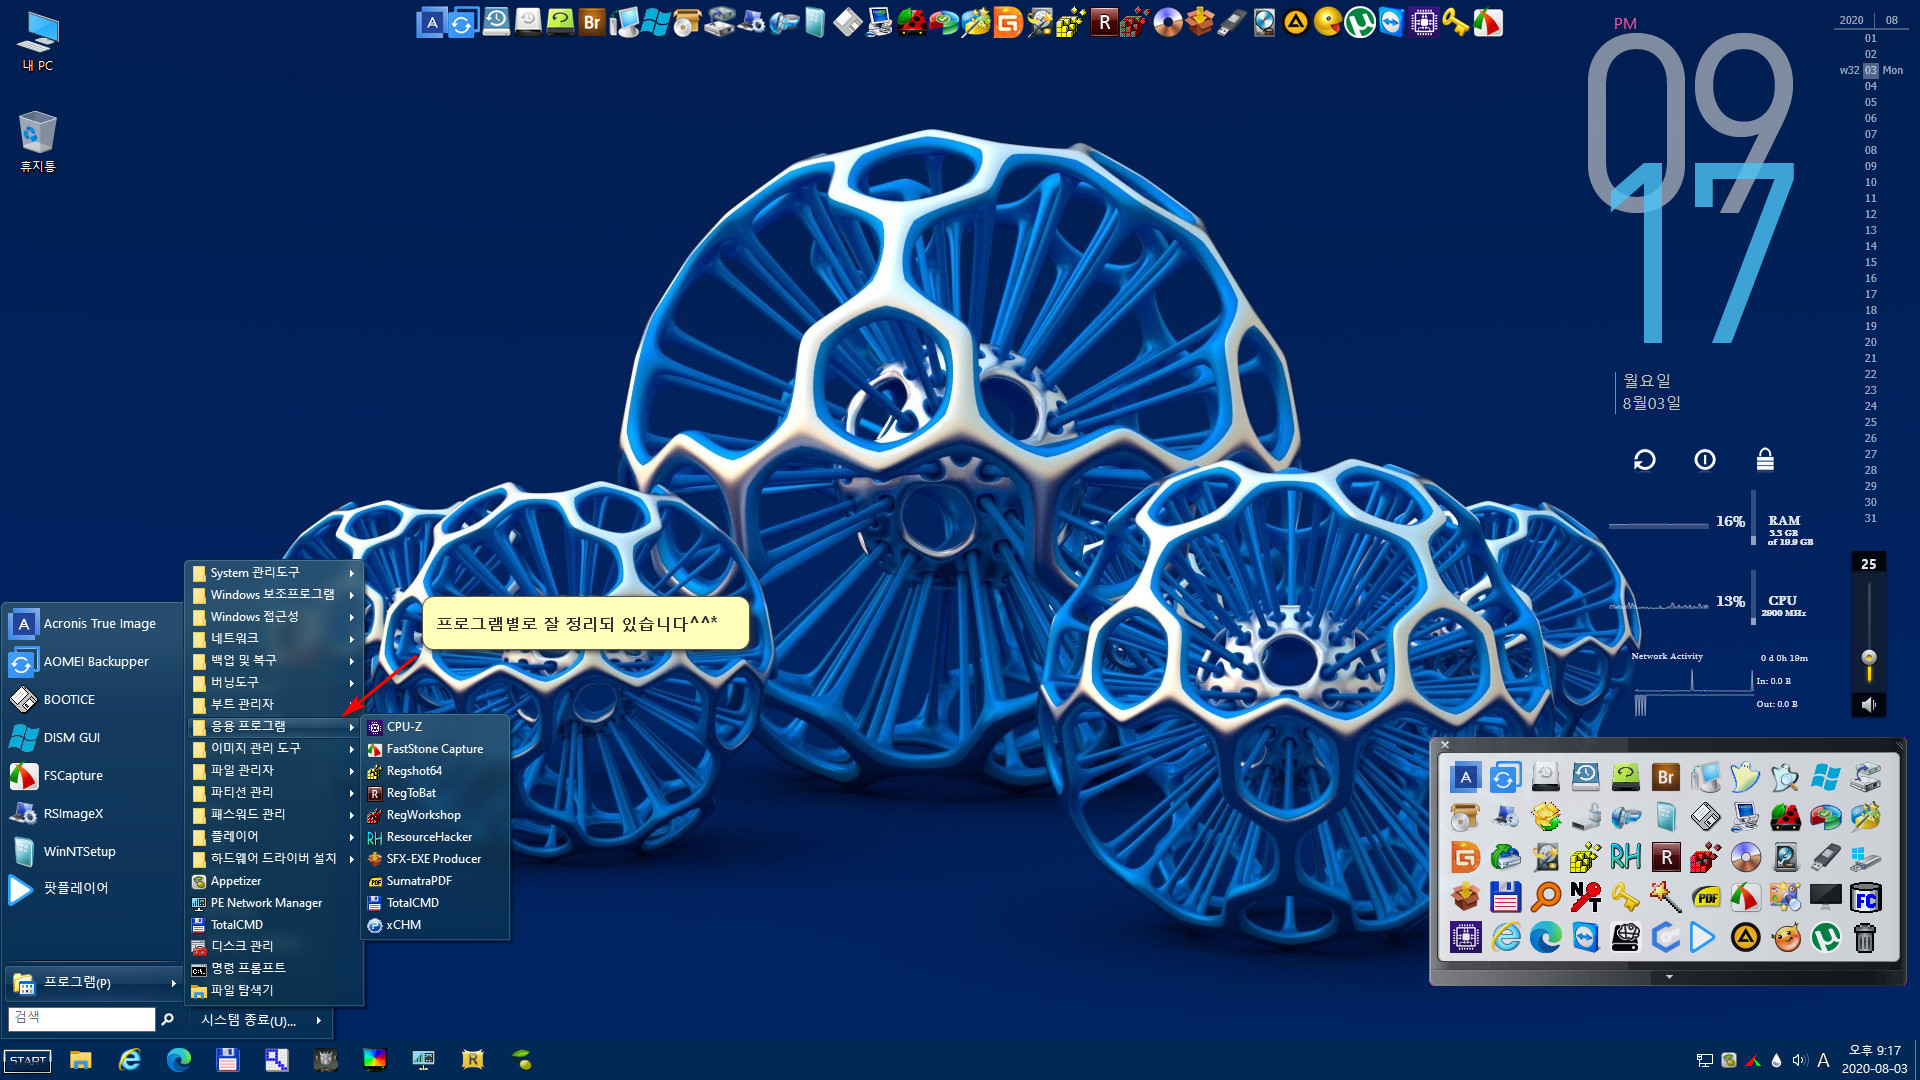Open the 내 PC desktop icon

(38, 42)
